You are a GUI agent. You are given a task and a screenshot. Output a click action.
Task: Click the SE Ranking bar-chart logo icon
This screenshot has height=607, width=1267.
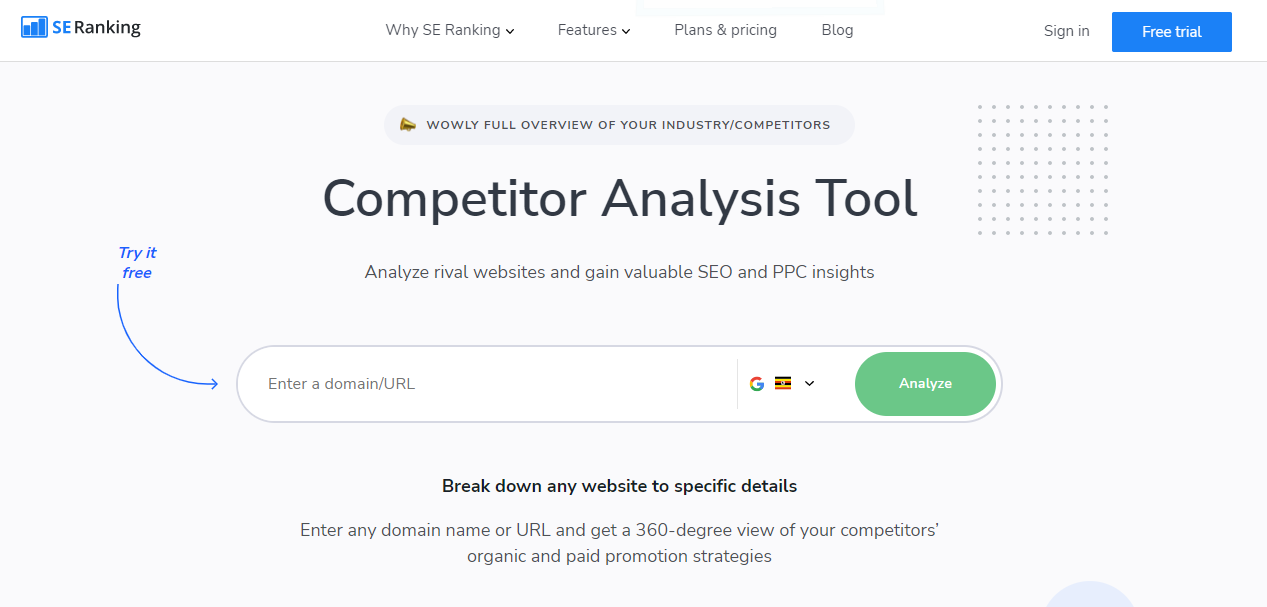34,28
